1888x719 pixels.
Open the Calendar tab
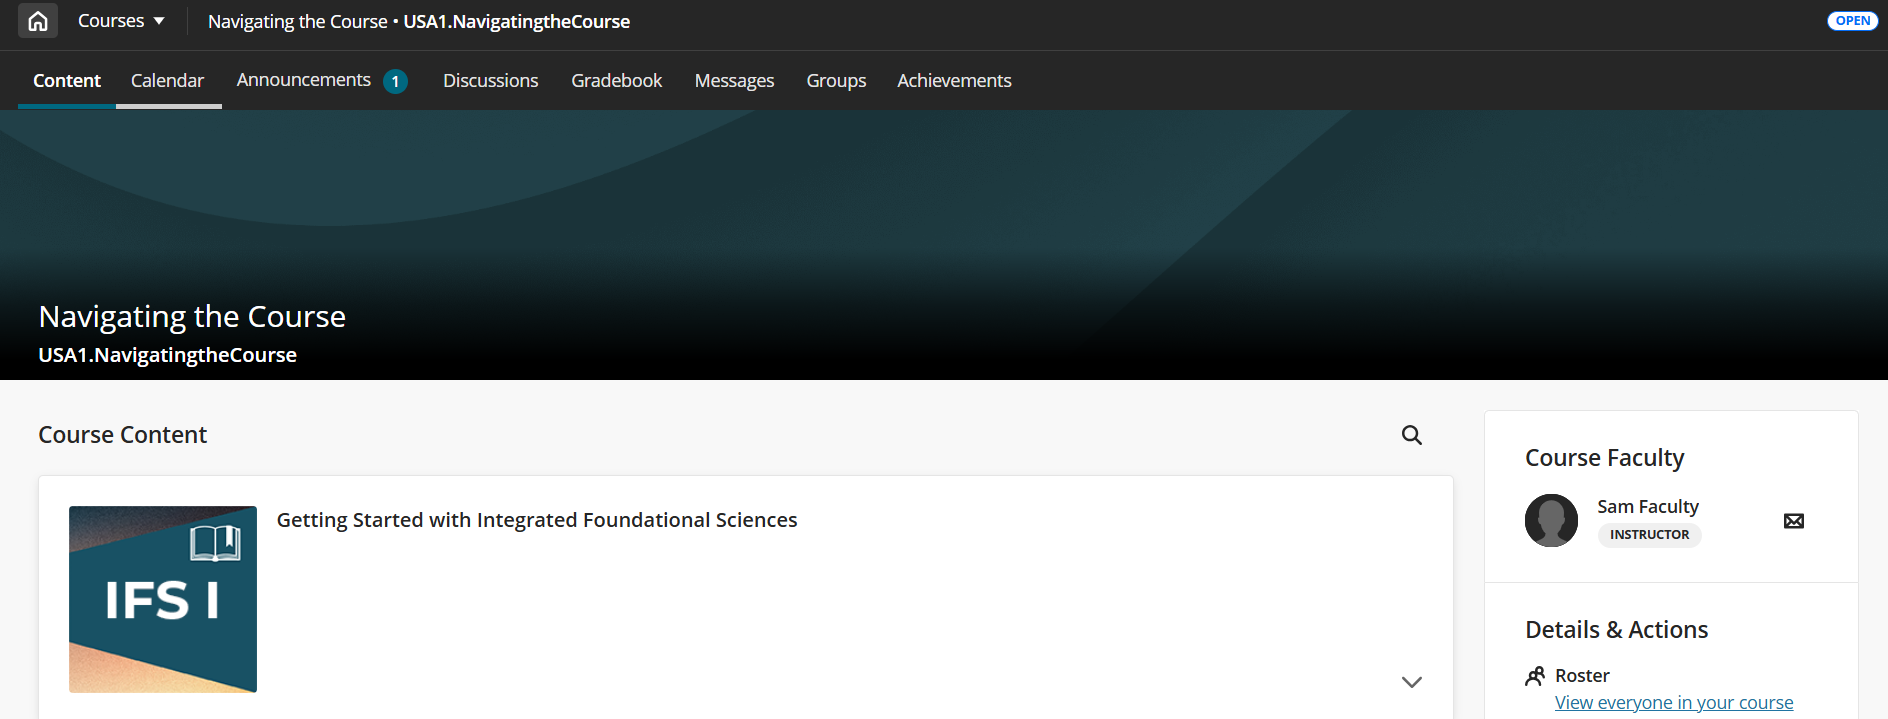(167, 81)
